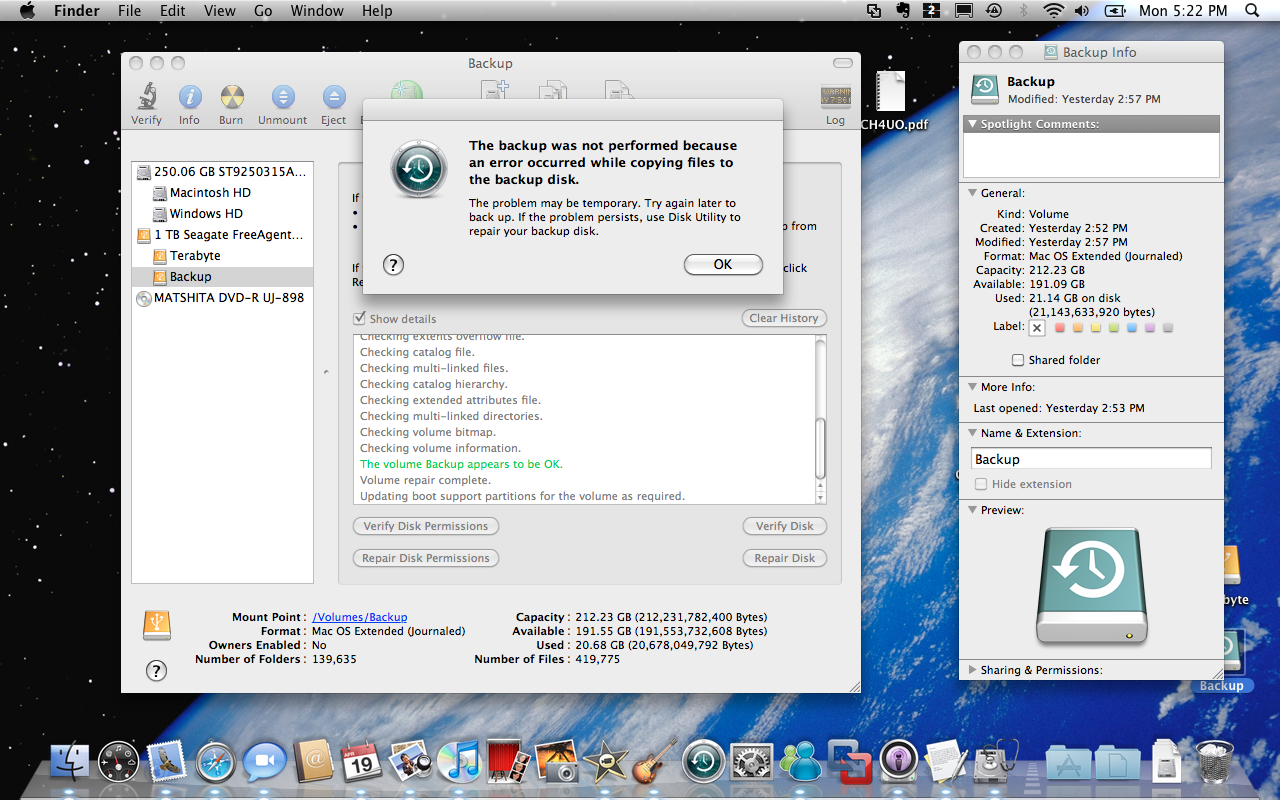Collapse the Spotlight Comments section
This screenshot has width=1280, height=800.
coord(971,124)
